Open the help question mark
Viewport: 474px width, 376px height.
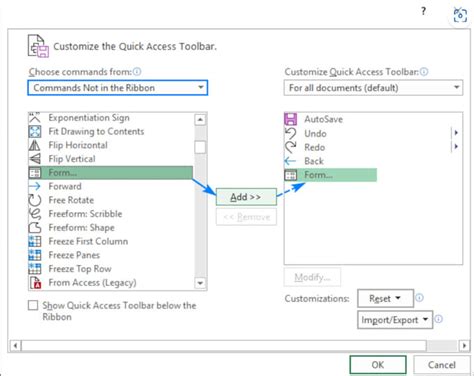423,11
